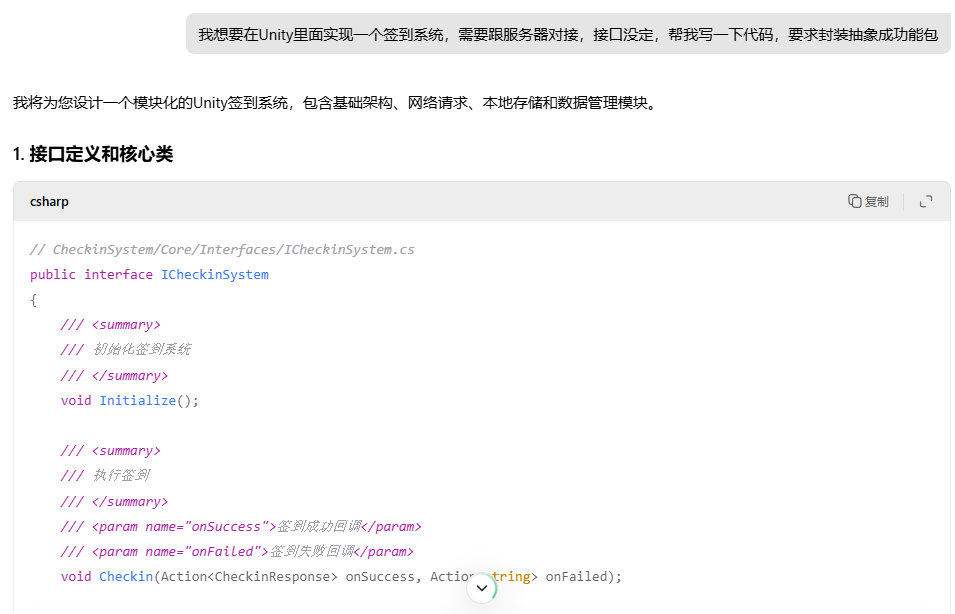Click the void Initialize() line
The width and height of the screenshot is (955, 614).
[130, 401]
